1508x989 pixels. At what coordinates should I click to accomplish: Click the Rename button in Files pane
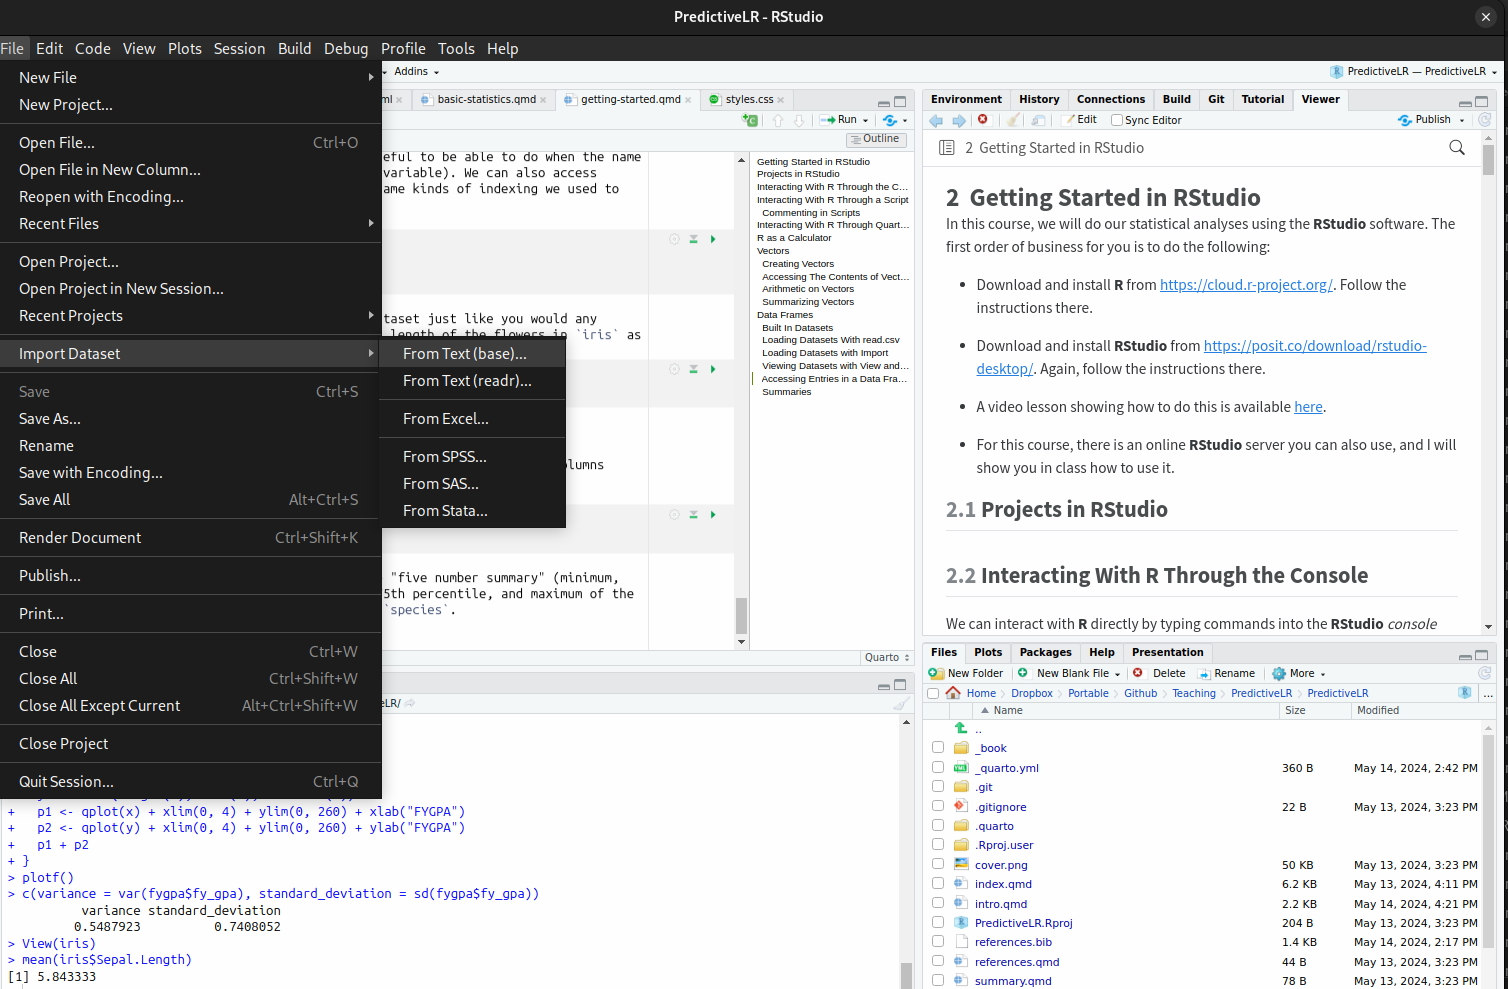click(x=1226, y=674)
